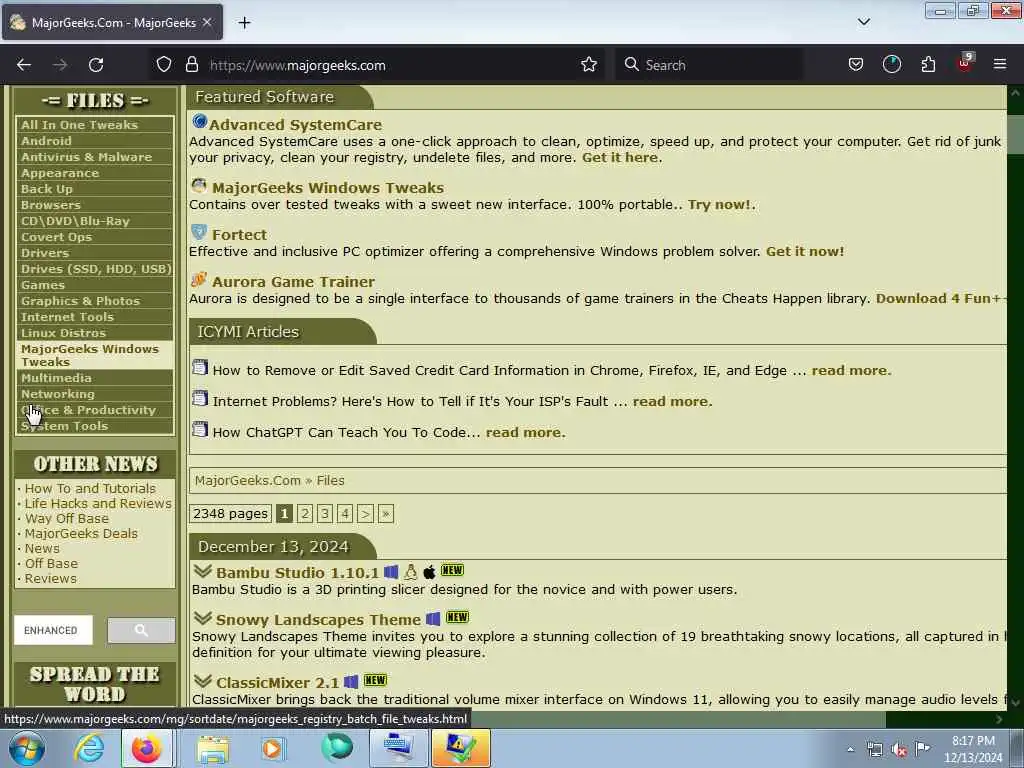Screen dimensions: 1024x768
Task: Open the Advanced SystemCare title link
Action: click(295, 125)
